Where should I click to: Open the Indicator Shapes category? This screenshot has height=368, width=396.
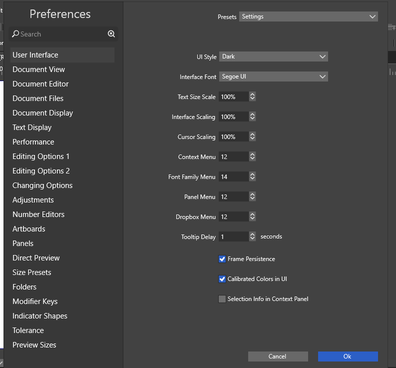[40, 316]
